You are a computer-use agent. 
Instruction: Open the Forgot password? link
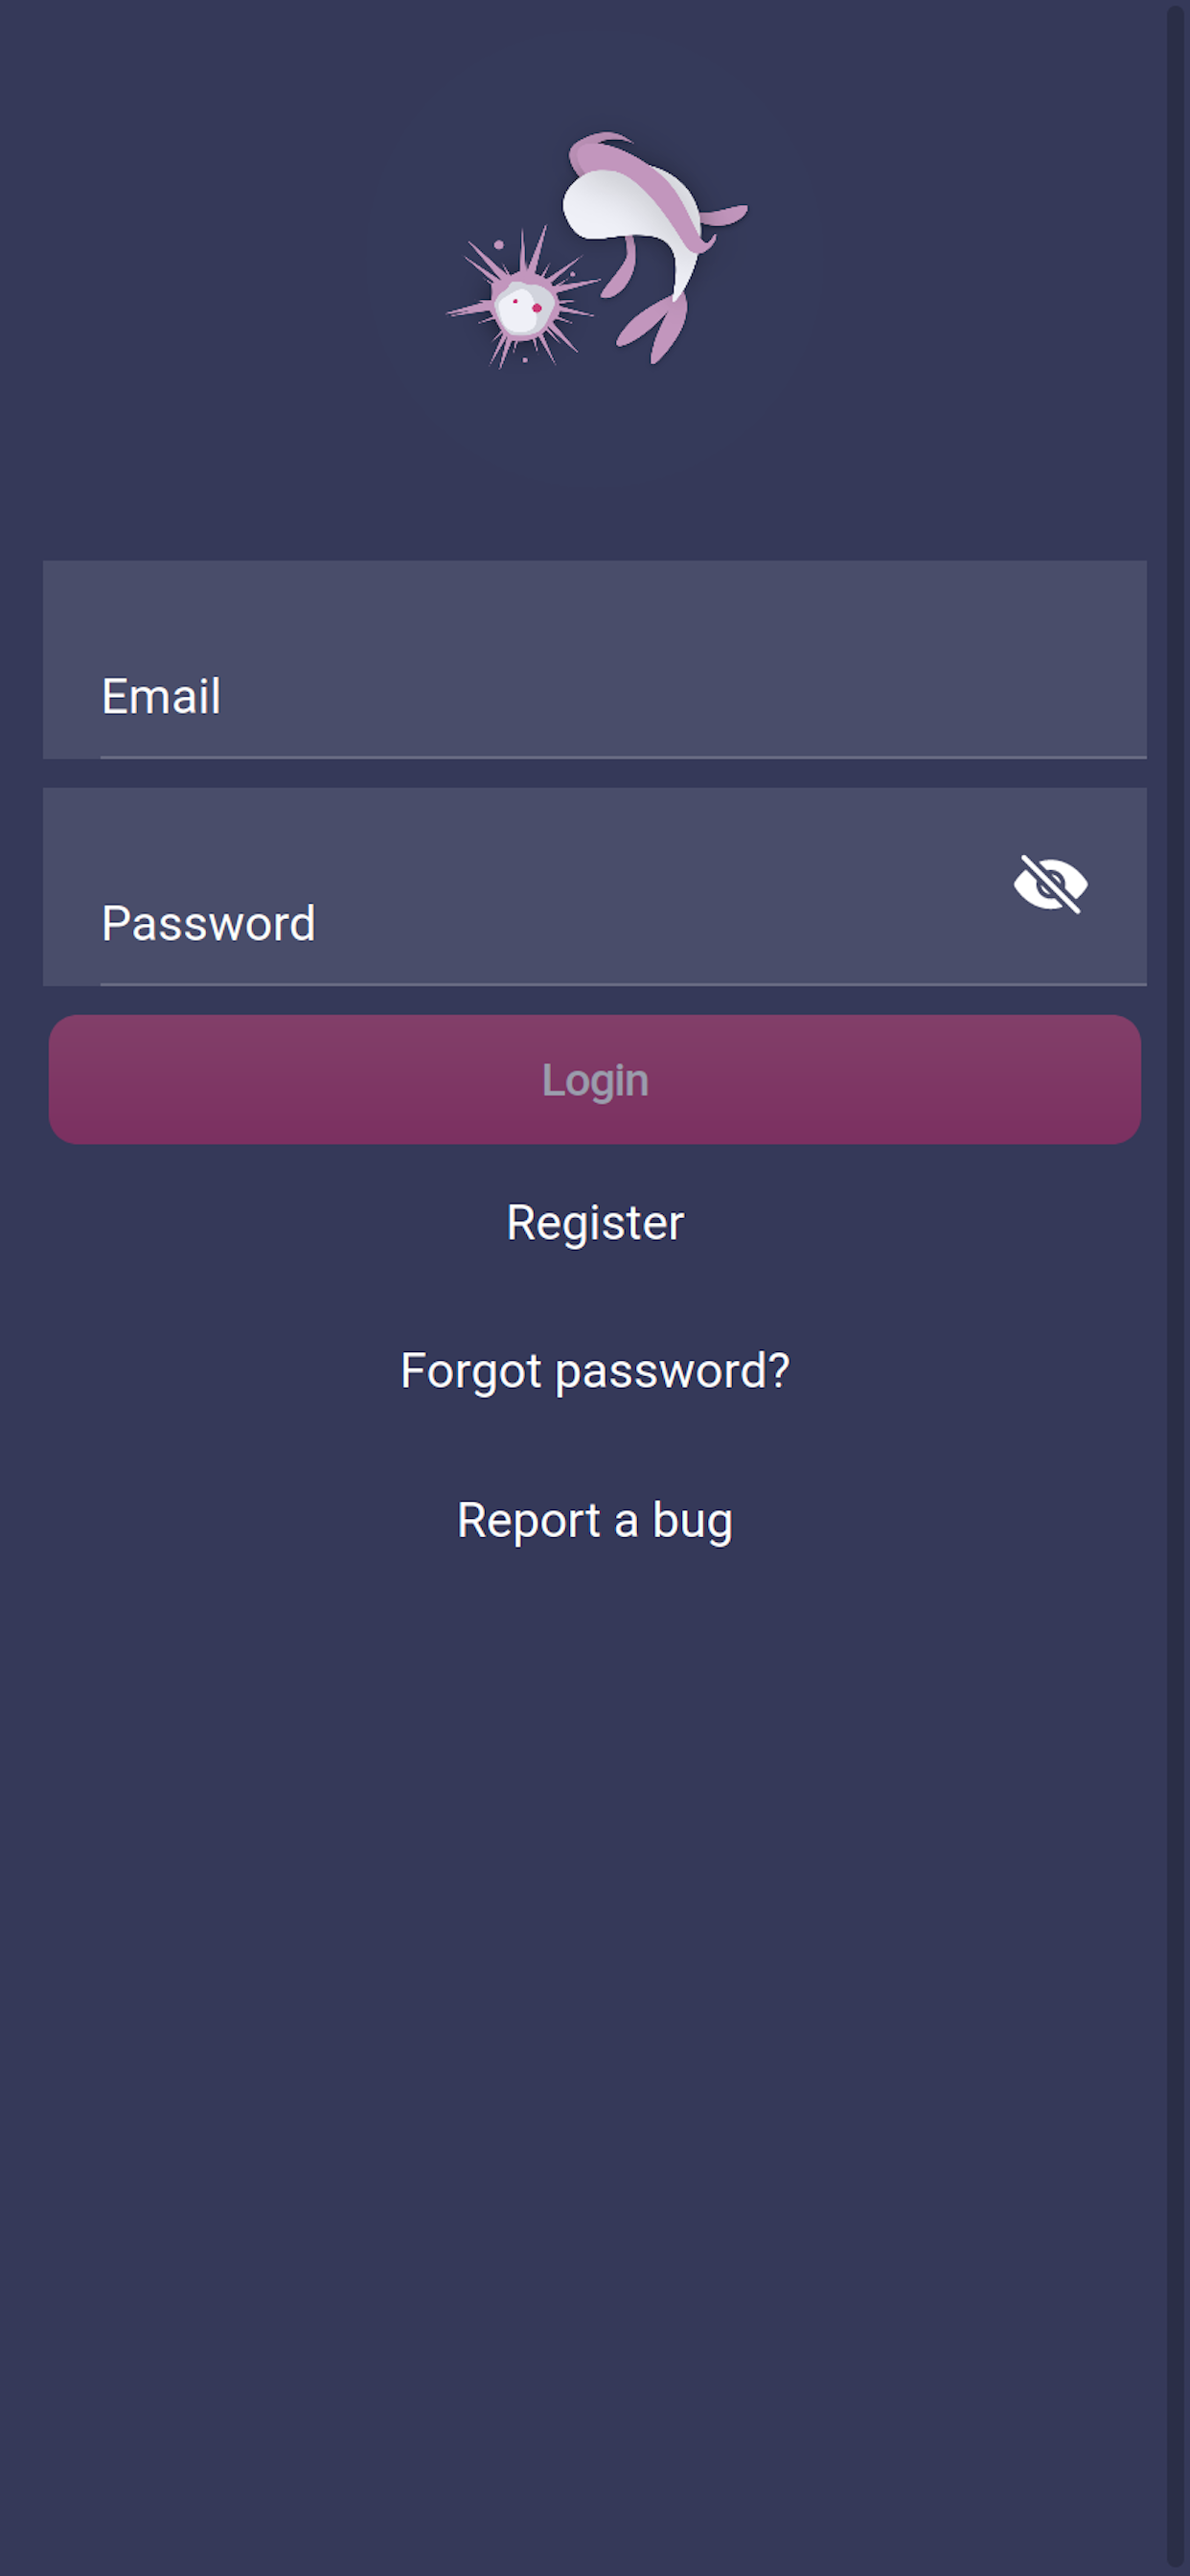pos(595,1371)
